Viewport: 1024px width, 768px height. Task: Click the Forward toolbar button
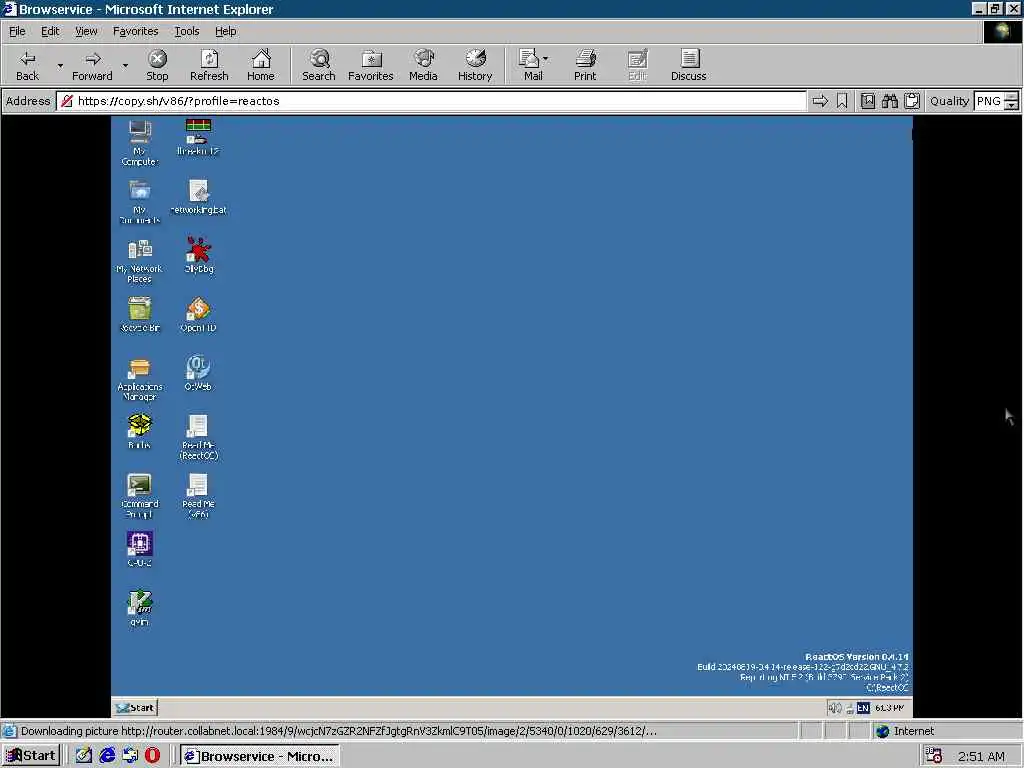(92, 65)
